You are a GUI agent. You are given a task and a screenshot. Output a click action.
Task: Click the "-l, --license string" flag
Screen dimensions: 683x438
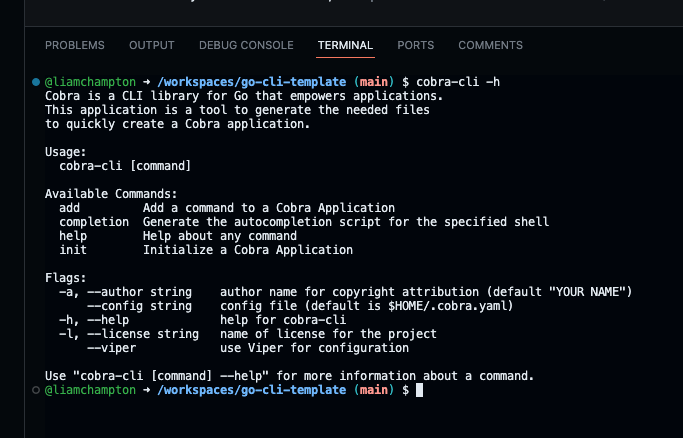click(x=129, y=334)
